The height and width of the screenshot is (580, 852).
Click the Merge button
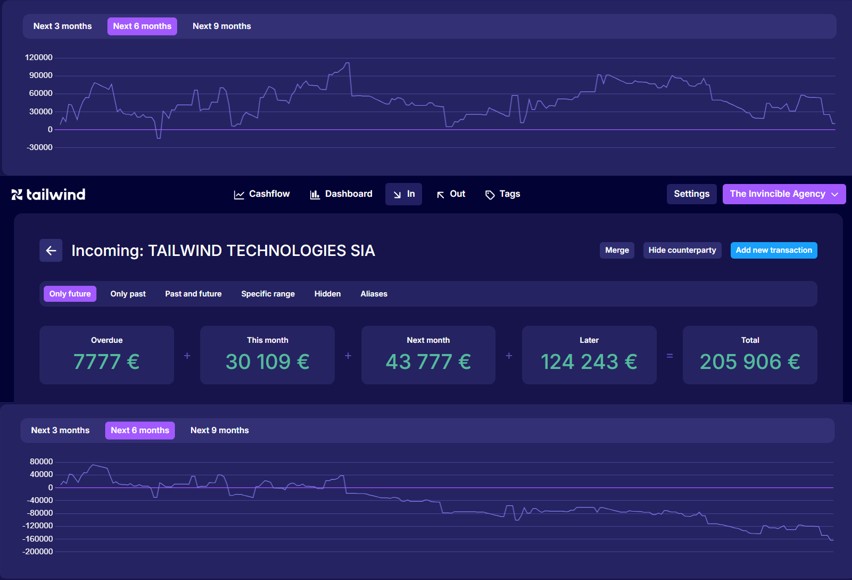(617, 250)
